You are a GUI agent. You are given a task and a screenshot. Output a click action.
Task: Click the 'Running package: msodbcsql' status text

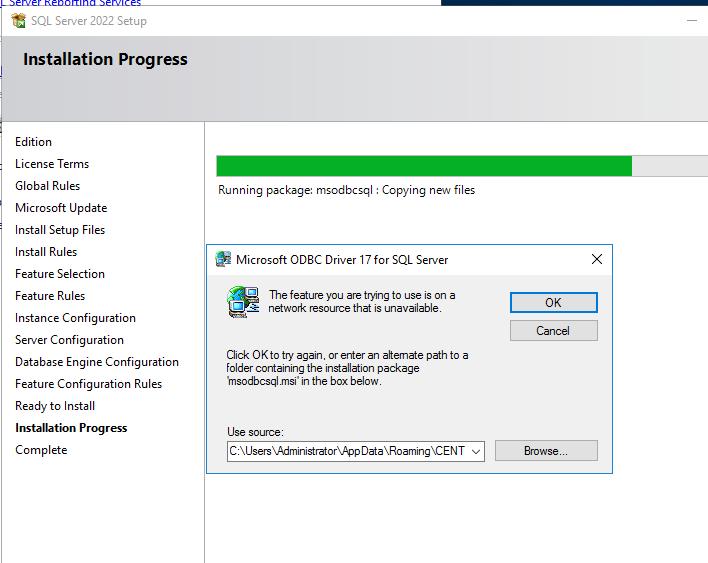[346, 190]
